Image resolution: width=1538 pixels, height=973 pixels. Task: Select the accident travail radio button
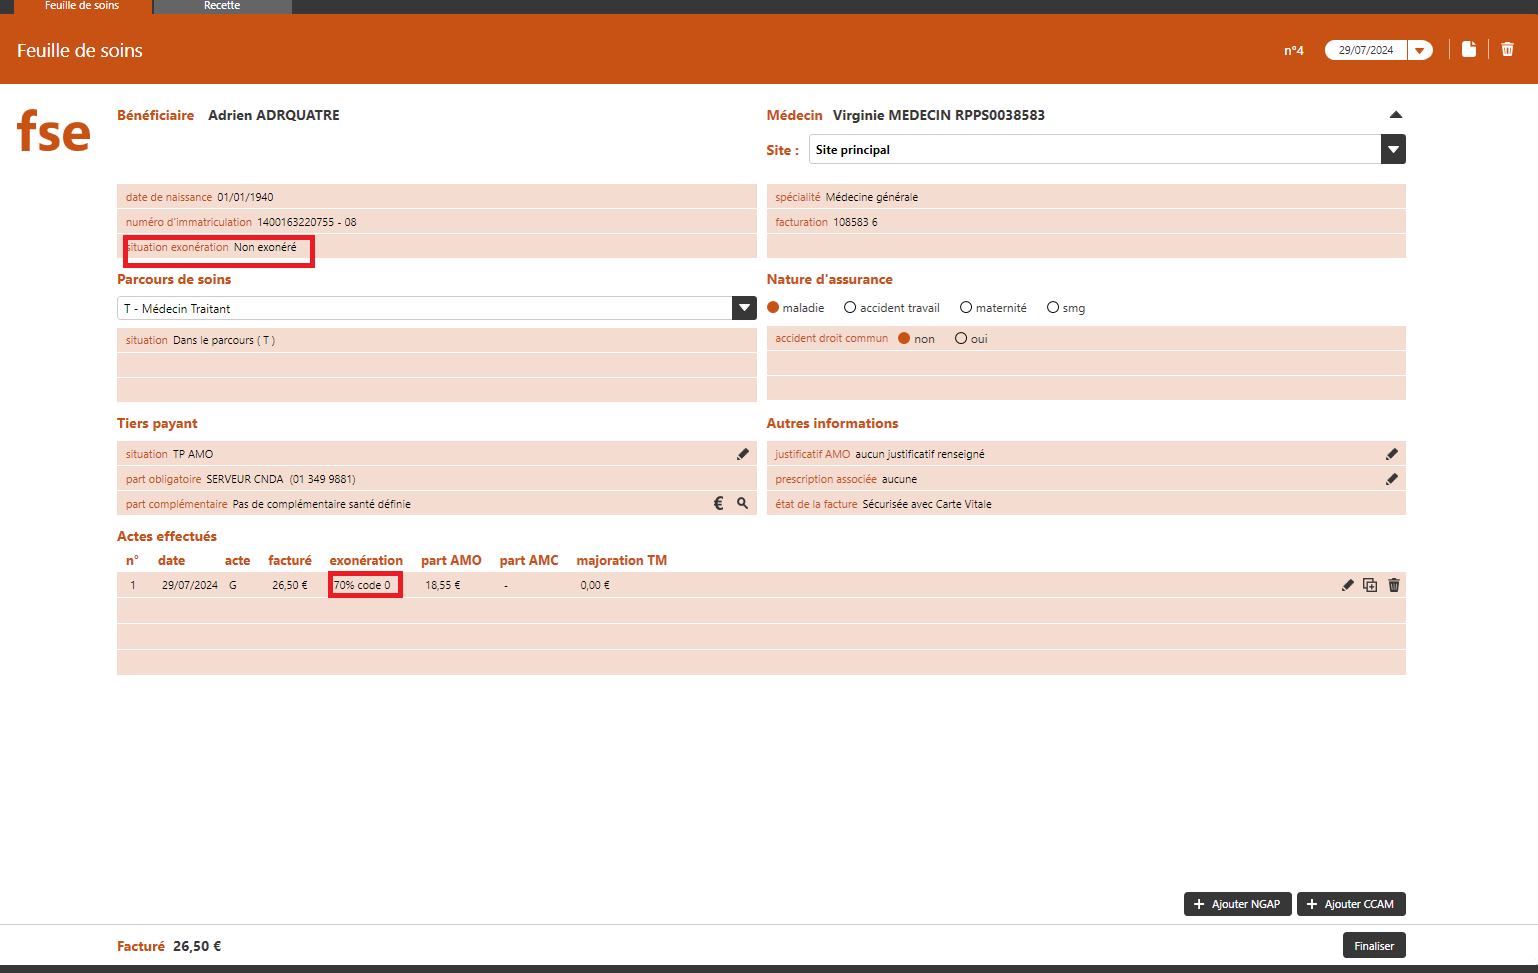tap(850, 308)
